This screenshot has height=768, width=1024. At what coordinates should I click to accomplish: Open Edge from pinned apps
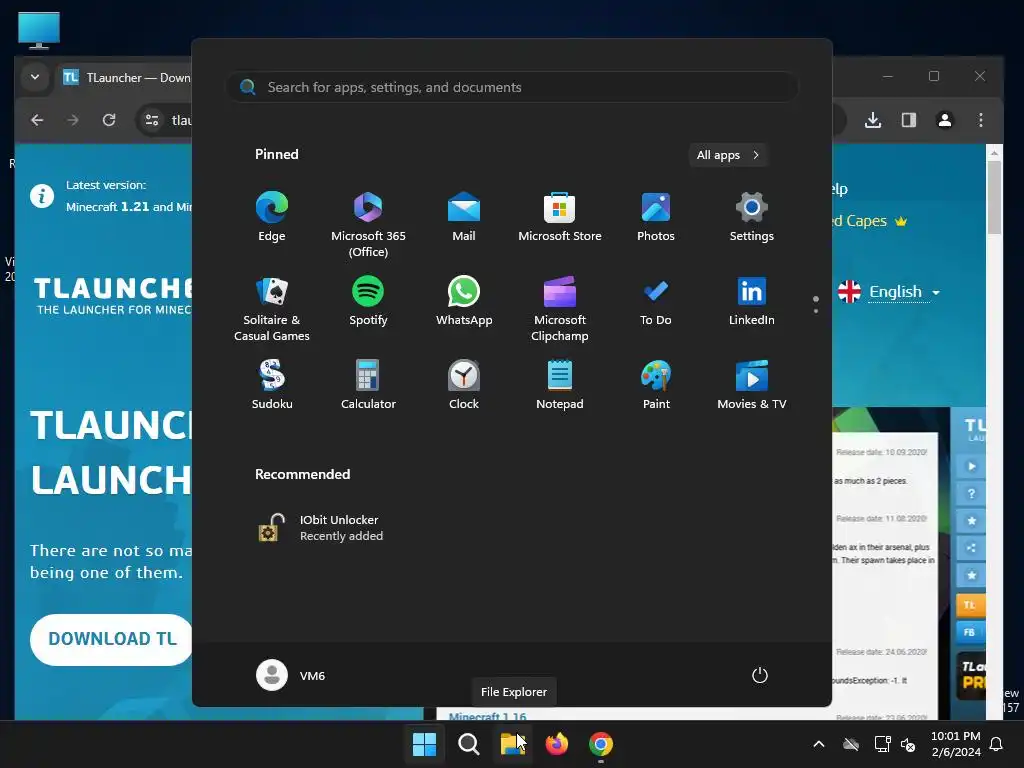coord(272,218)
